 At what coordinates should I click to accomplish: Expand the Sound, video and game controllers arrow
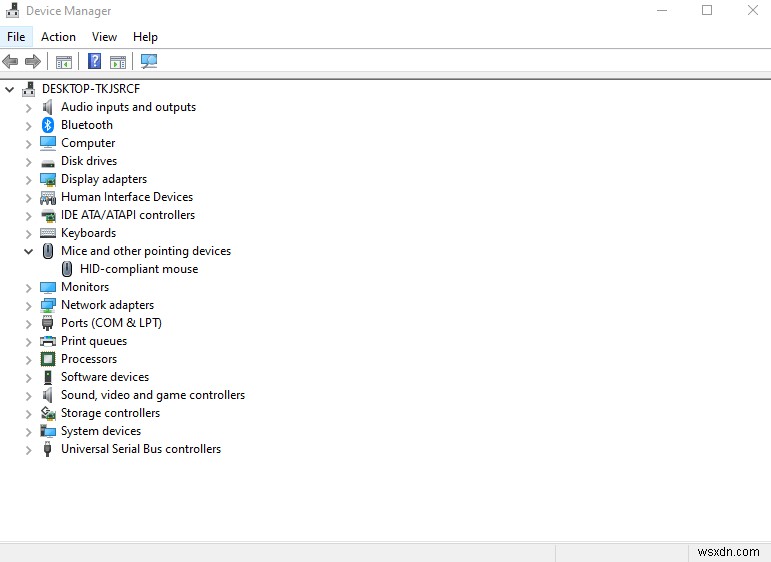(x=29, y=396)
